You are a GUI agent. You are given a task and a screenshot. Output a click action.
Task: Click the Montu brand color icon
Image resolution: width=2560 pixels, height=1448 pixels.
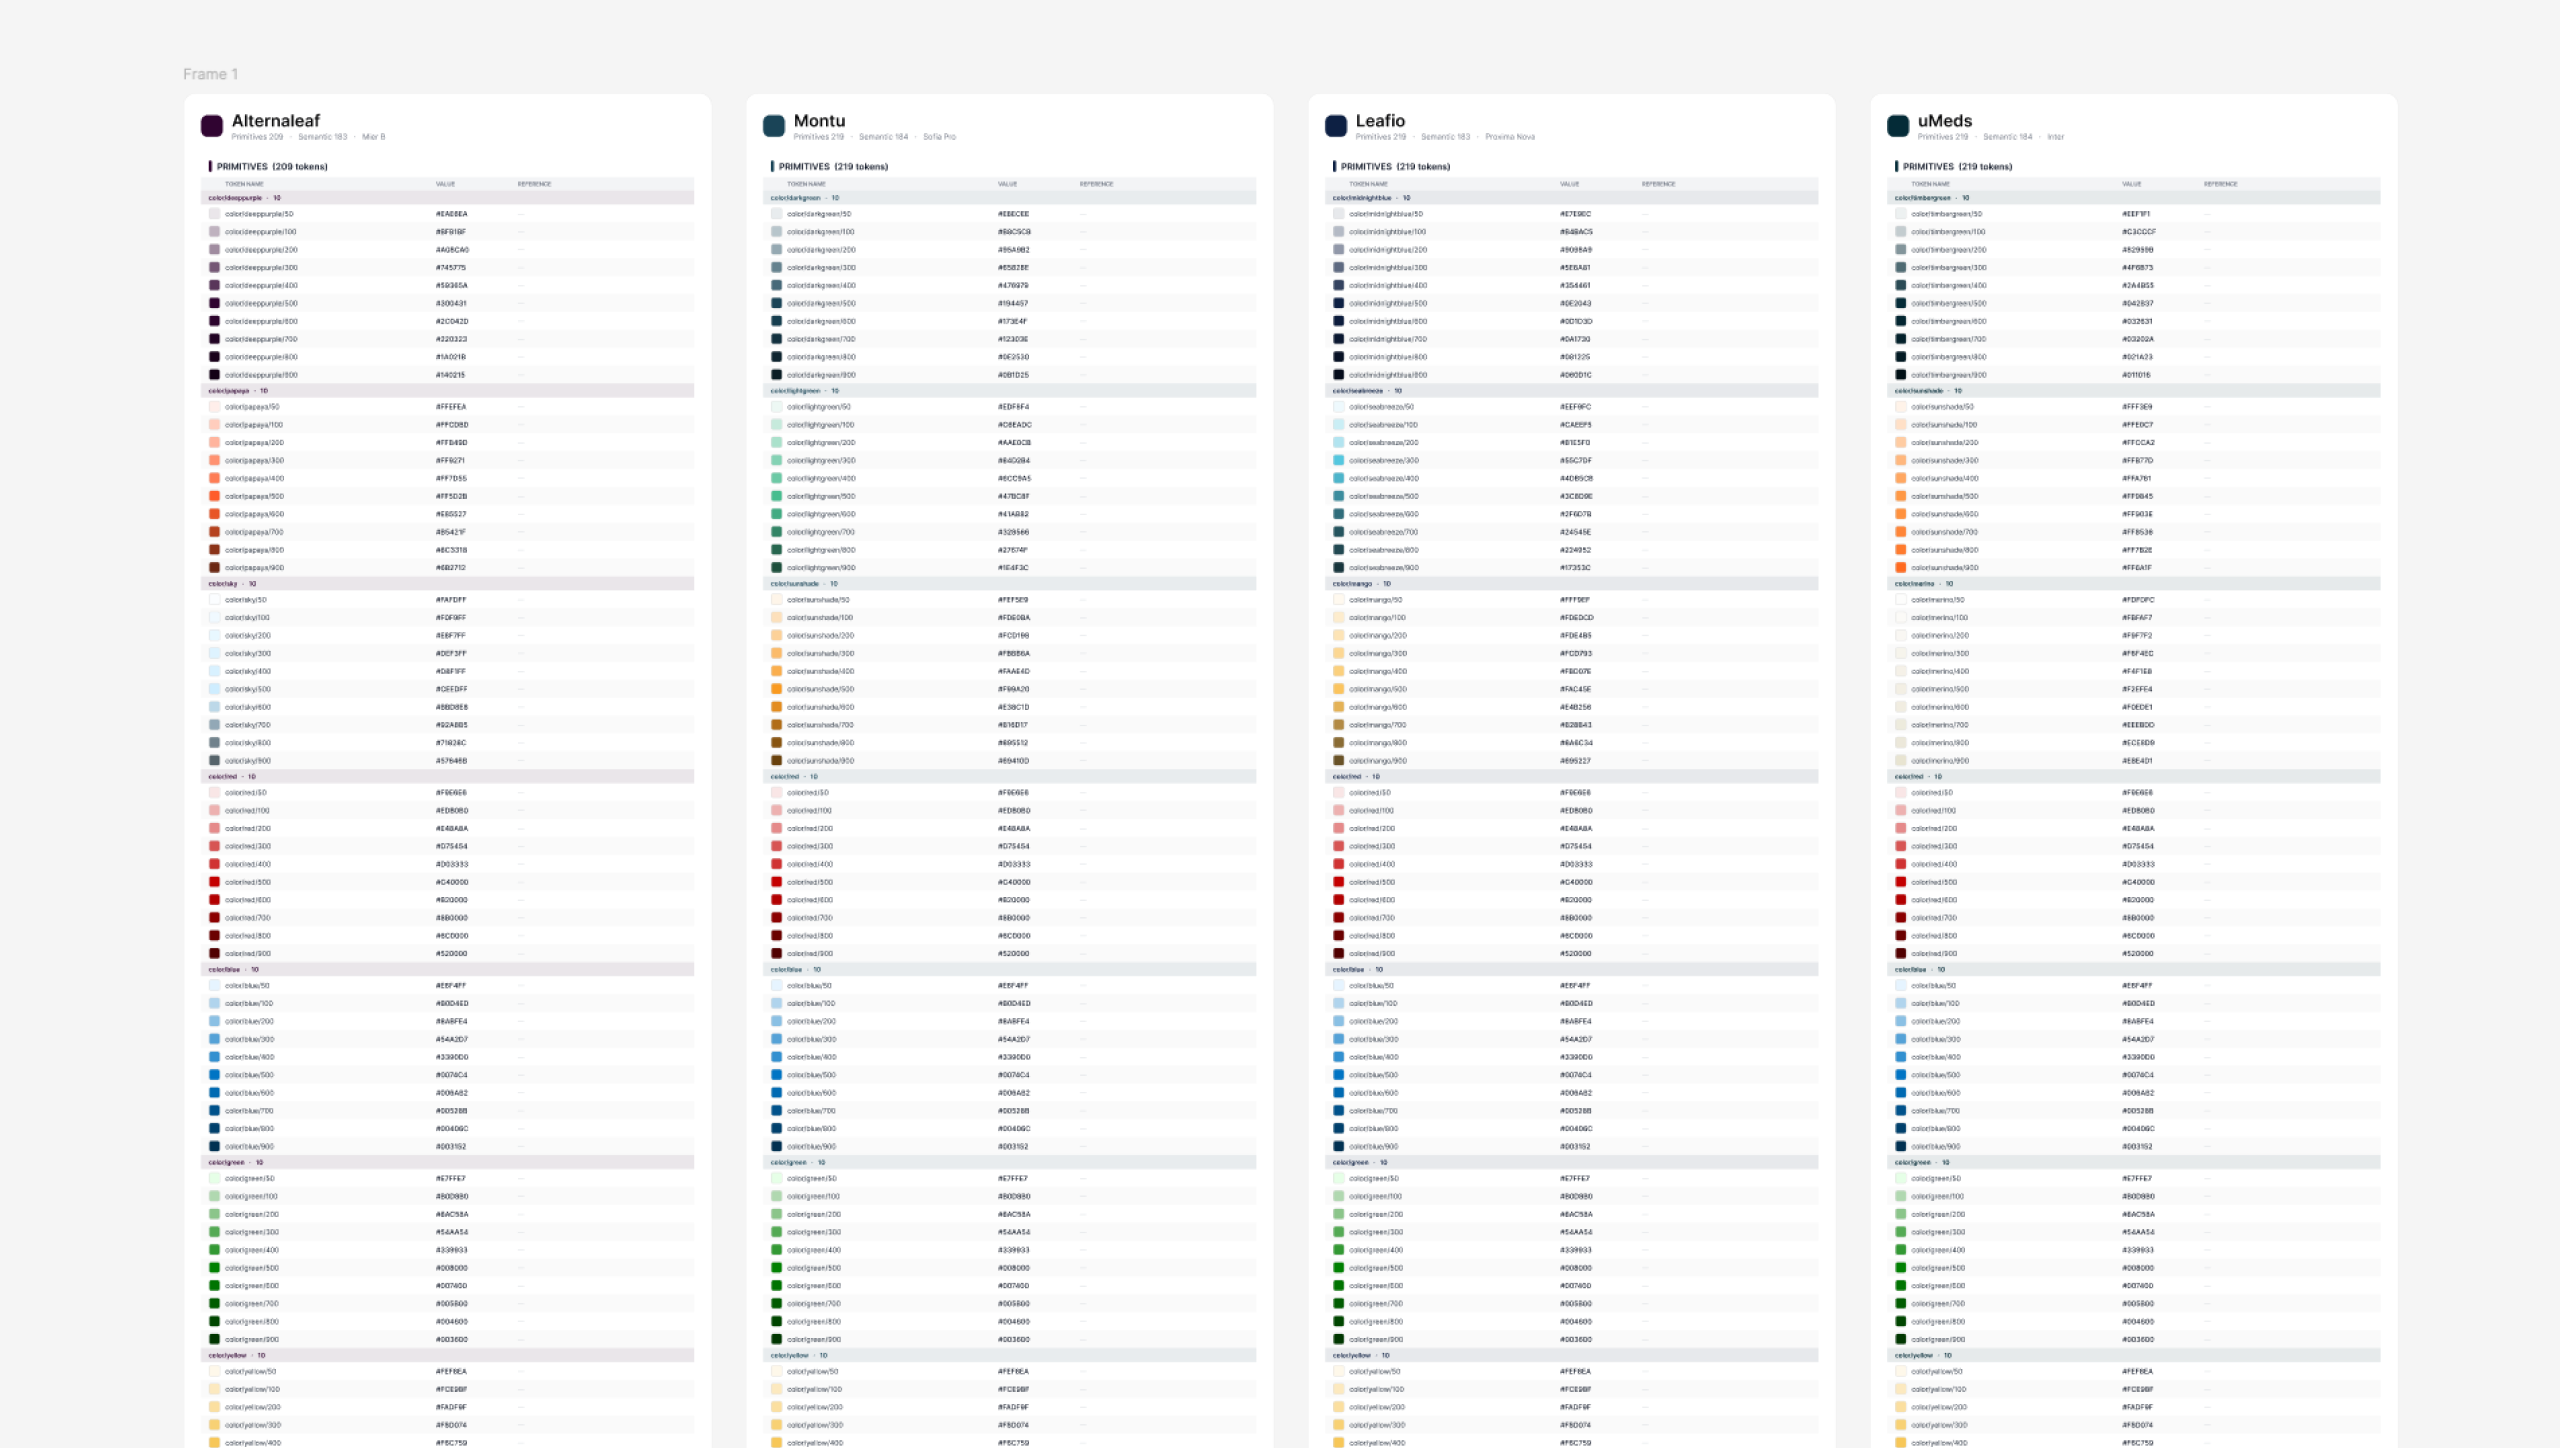click(x=774, y=126)
